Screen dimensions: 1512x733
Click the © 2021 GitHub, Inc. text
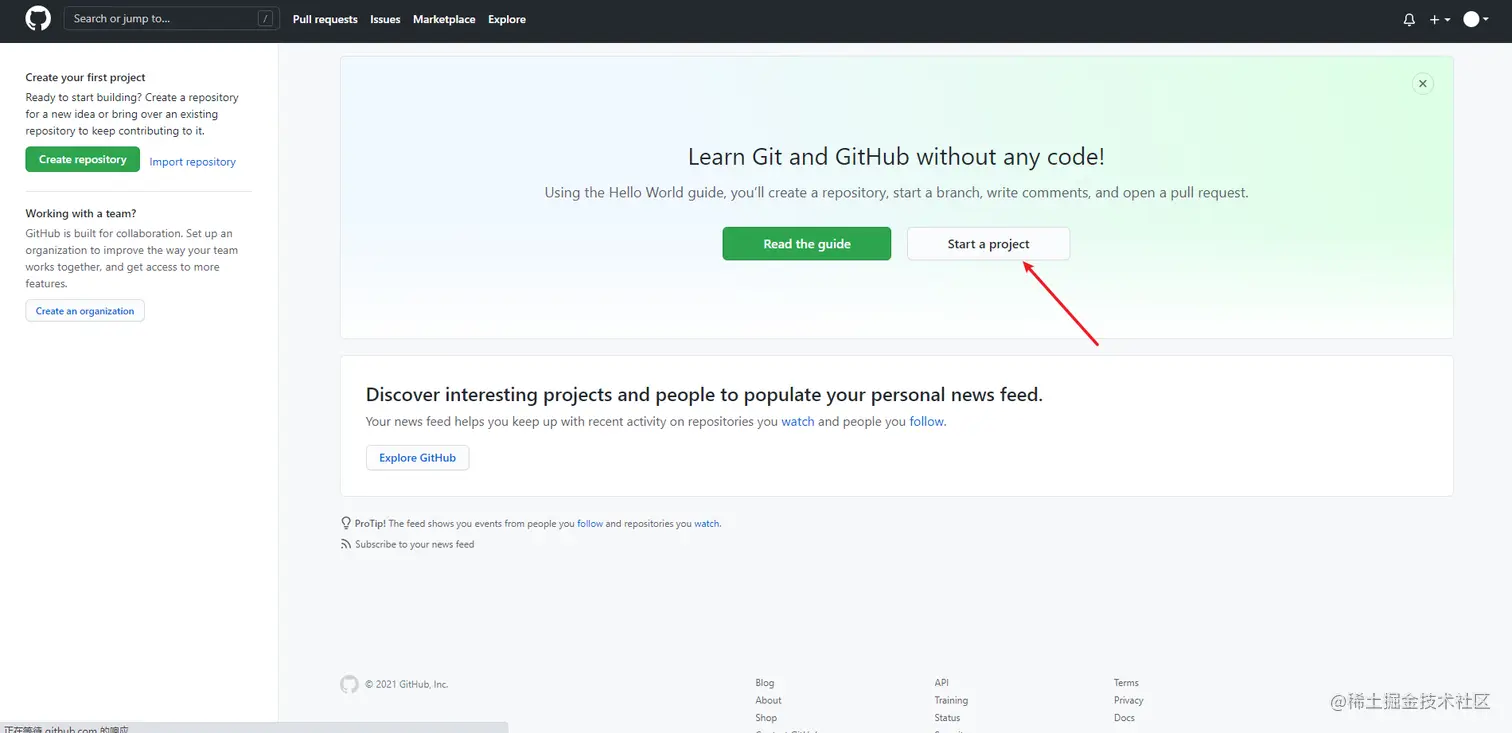coord(407,684)
